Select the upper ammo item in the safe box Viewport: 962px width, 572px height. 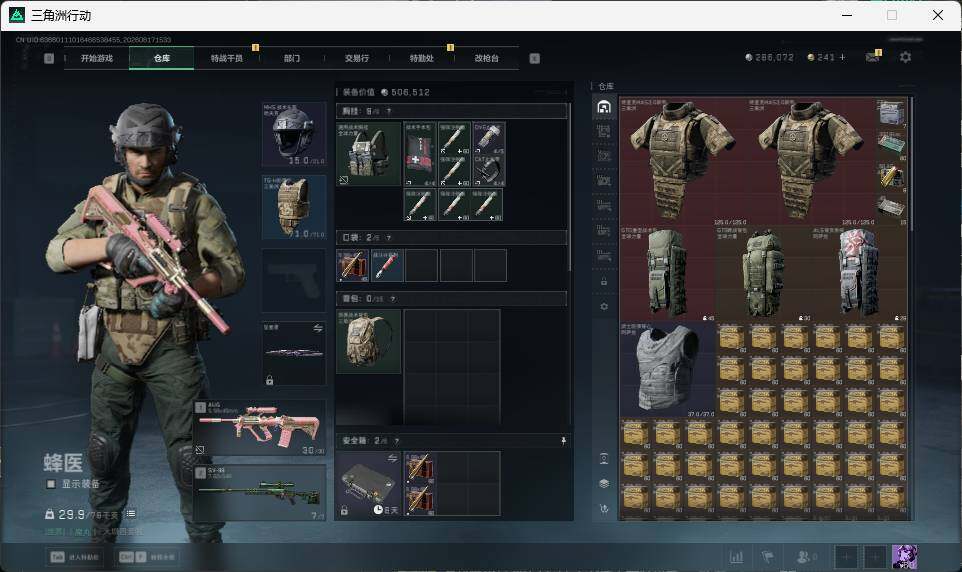tap(420, 468)
